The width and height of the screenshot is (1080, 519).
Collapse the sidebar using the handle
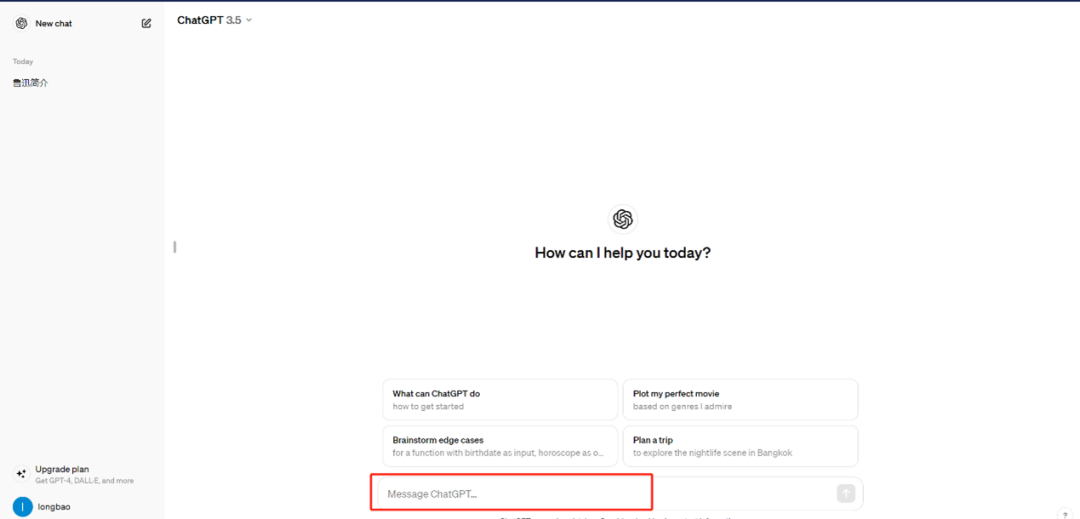point(175,246)
